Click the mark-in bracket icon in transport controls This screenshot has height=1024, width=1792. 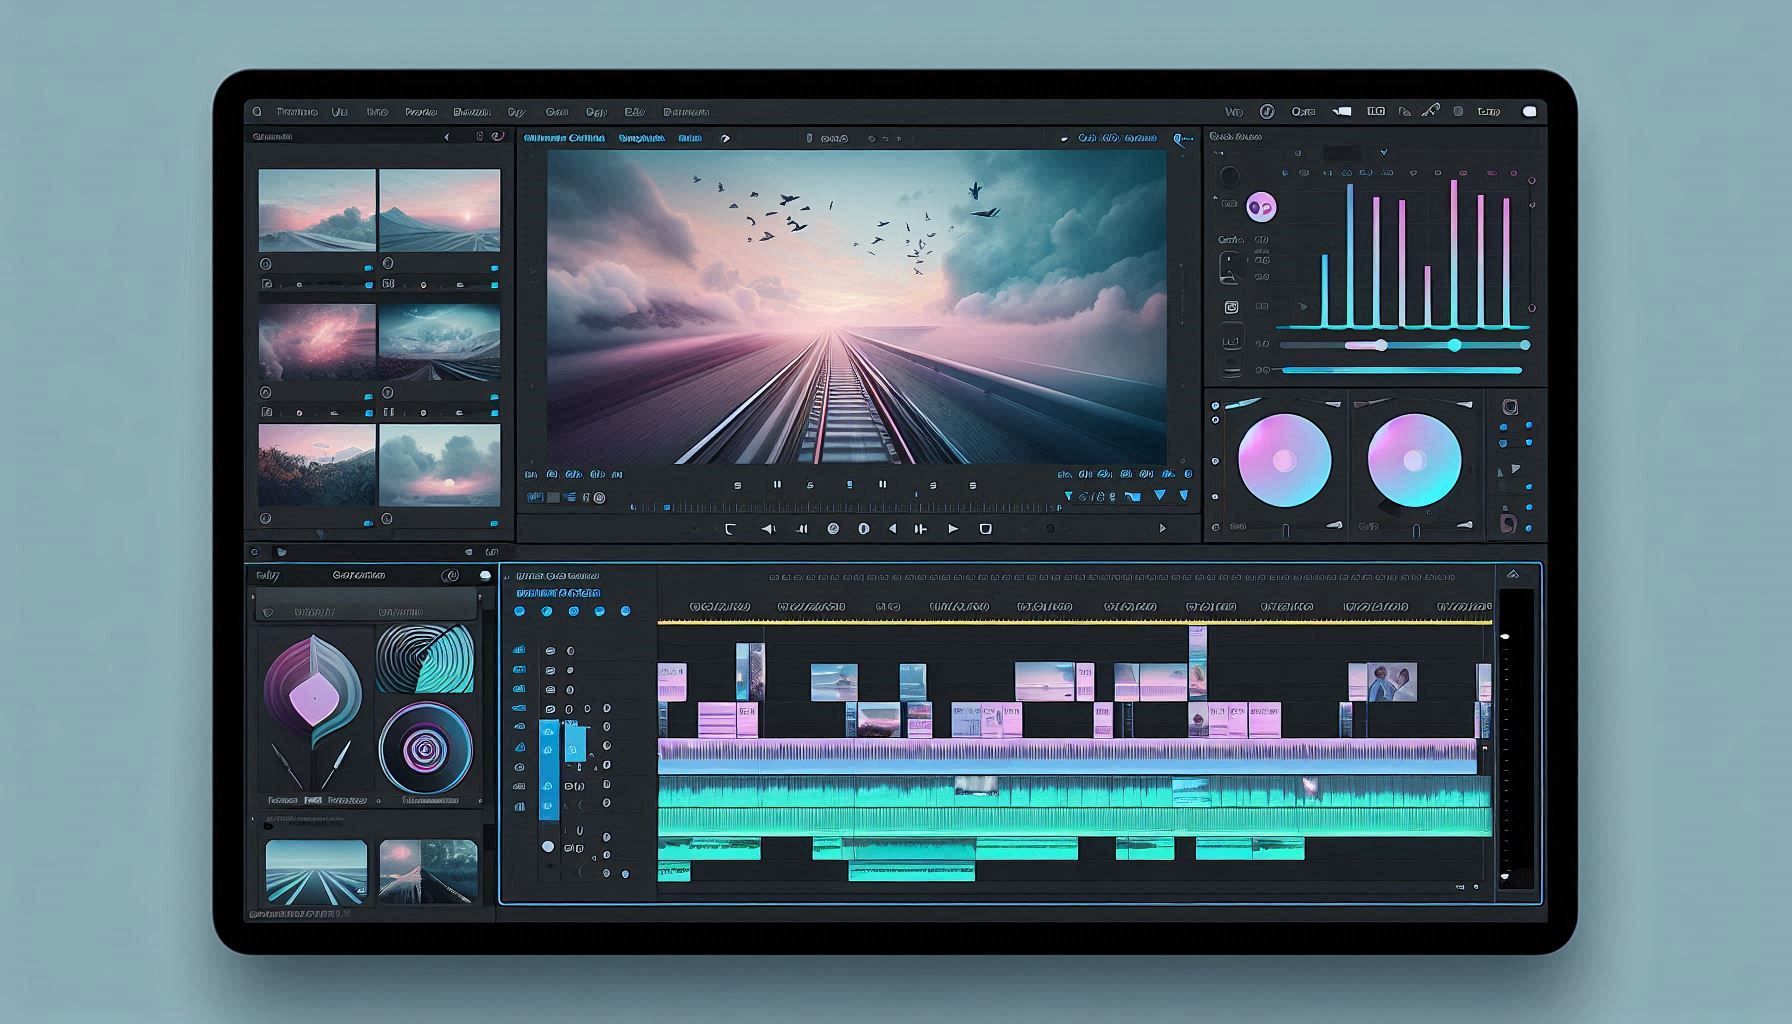(x=730, y=529)
